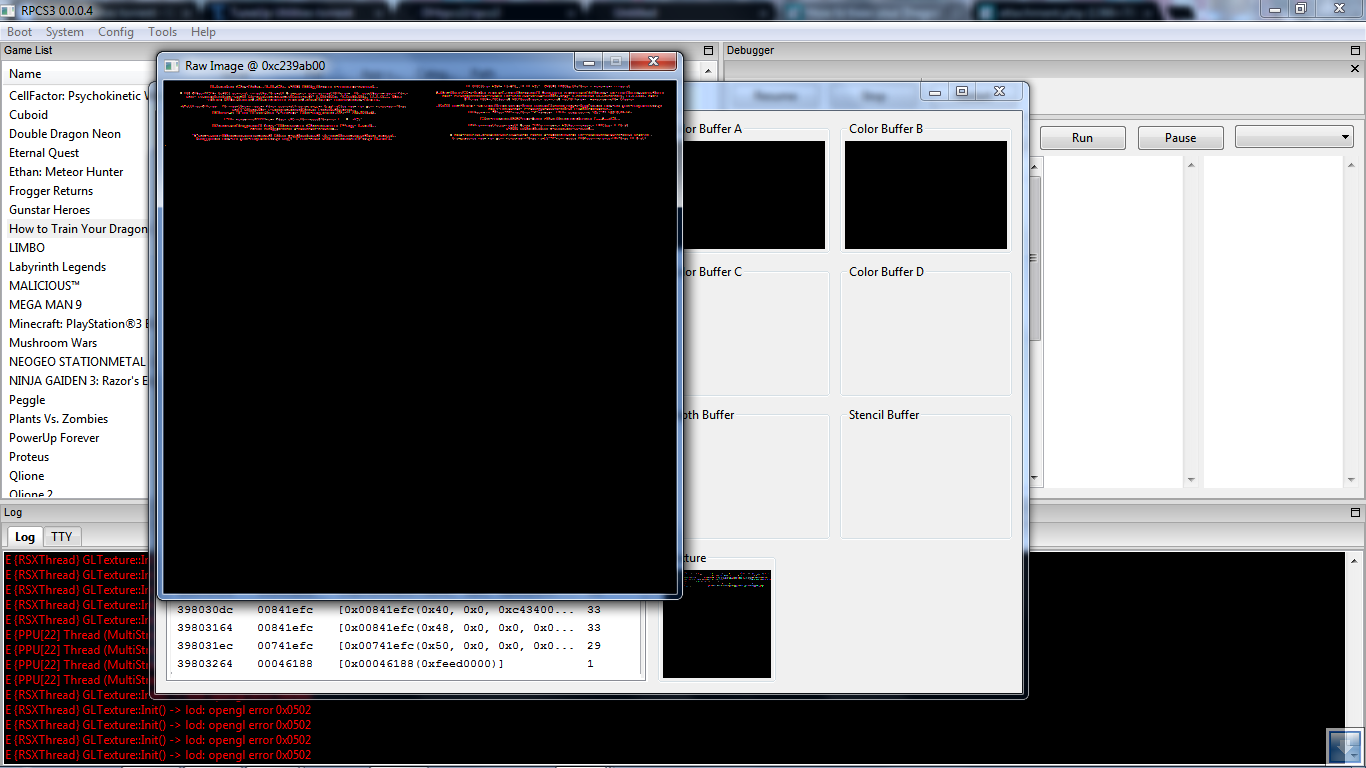1366x768 pixels.
Task: Close the Debugger panel
Action: tap(1356, 69)
